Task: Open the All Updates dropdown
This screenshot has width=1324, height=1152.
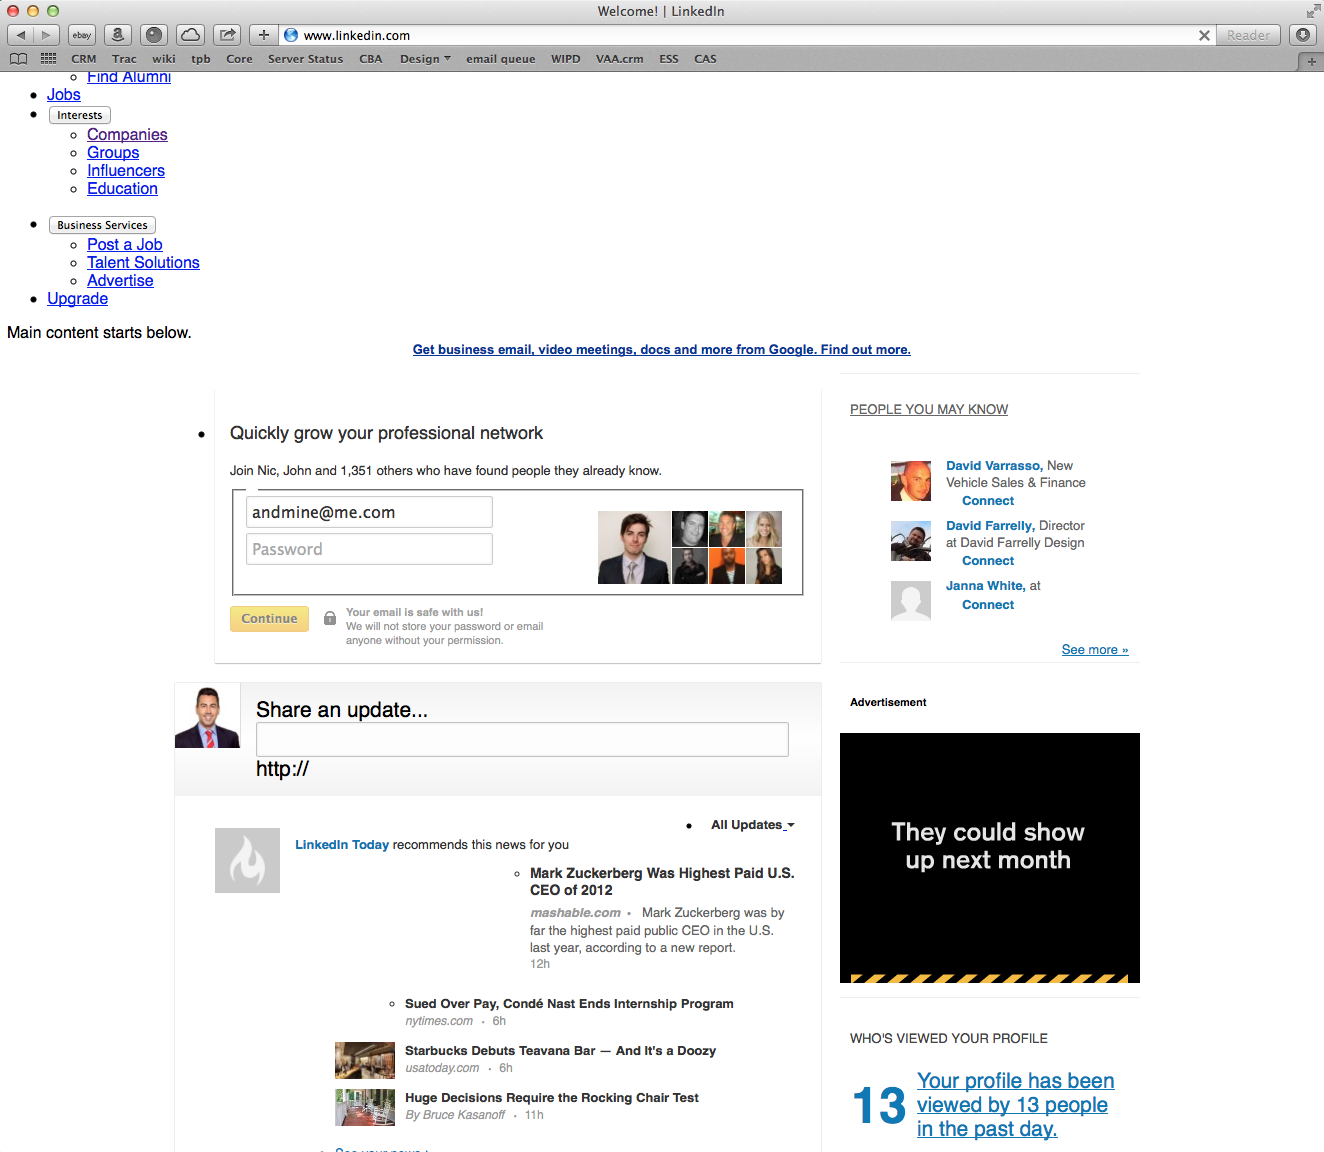Action: 747,825
